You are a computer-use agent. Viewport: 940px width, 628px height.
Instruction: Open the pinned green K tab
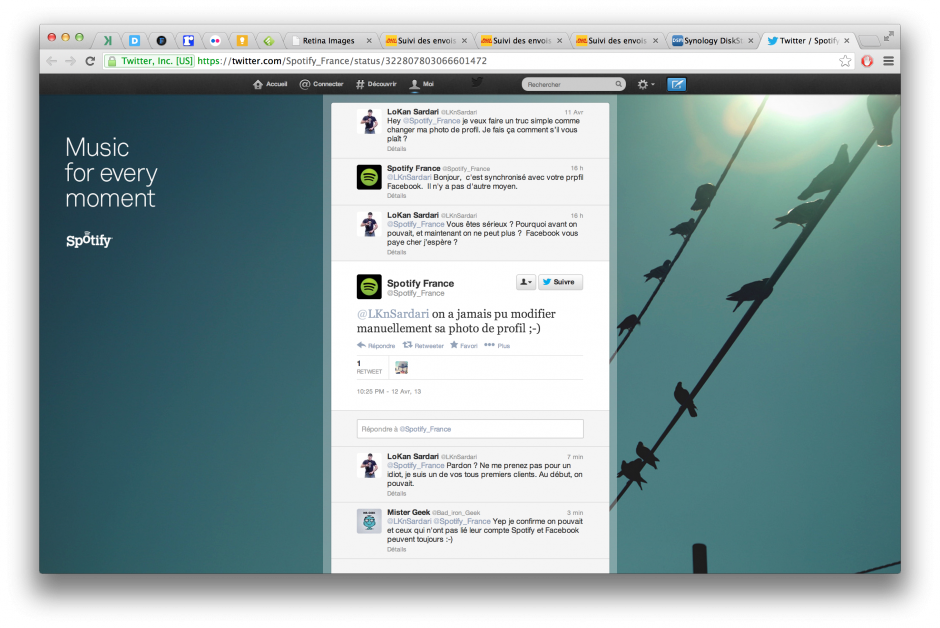click(108, 41)
